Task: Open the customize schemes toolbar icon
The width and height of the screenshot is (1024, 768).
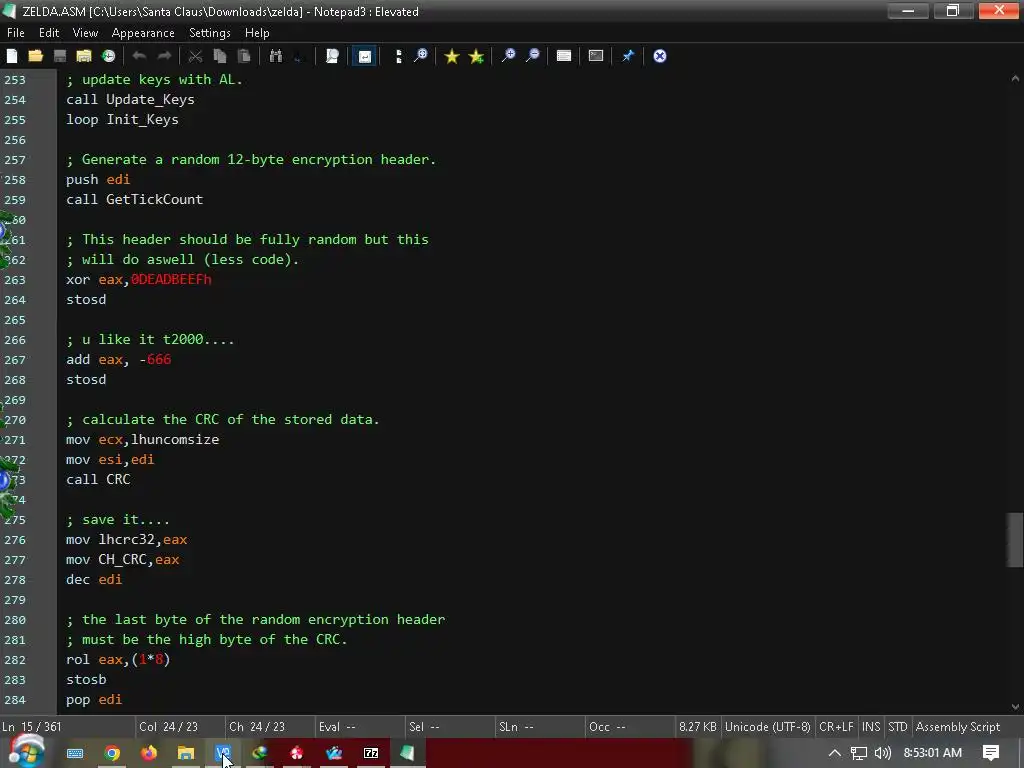Action: point(596,56)
